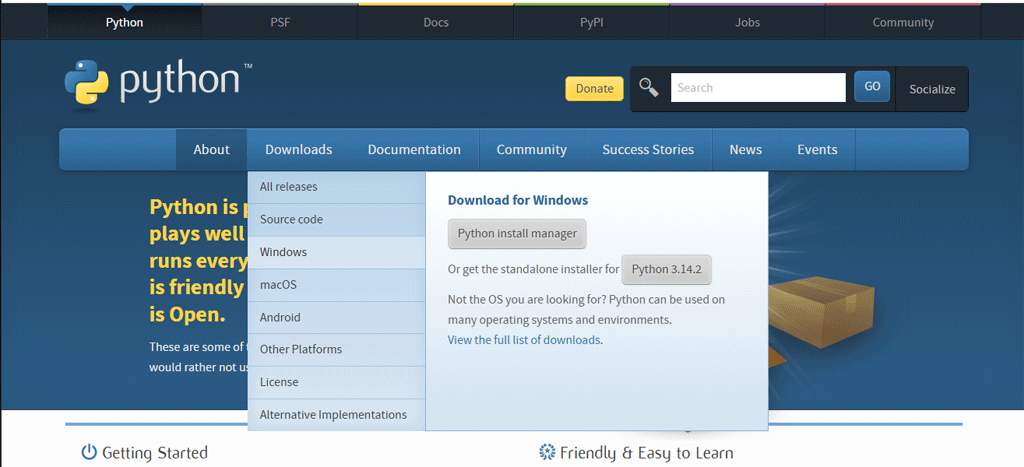Select macOS from the downloads list

tap(278, 285)
